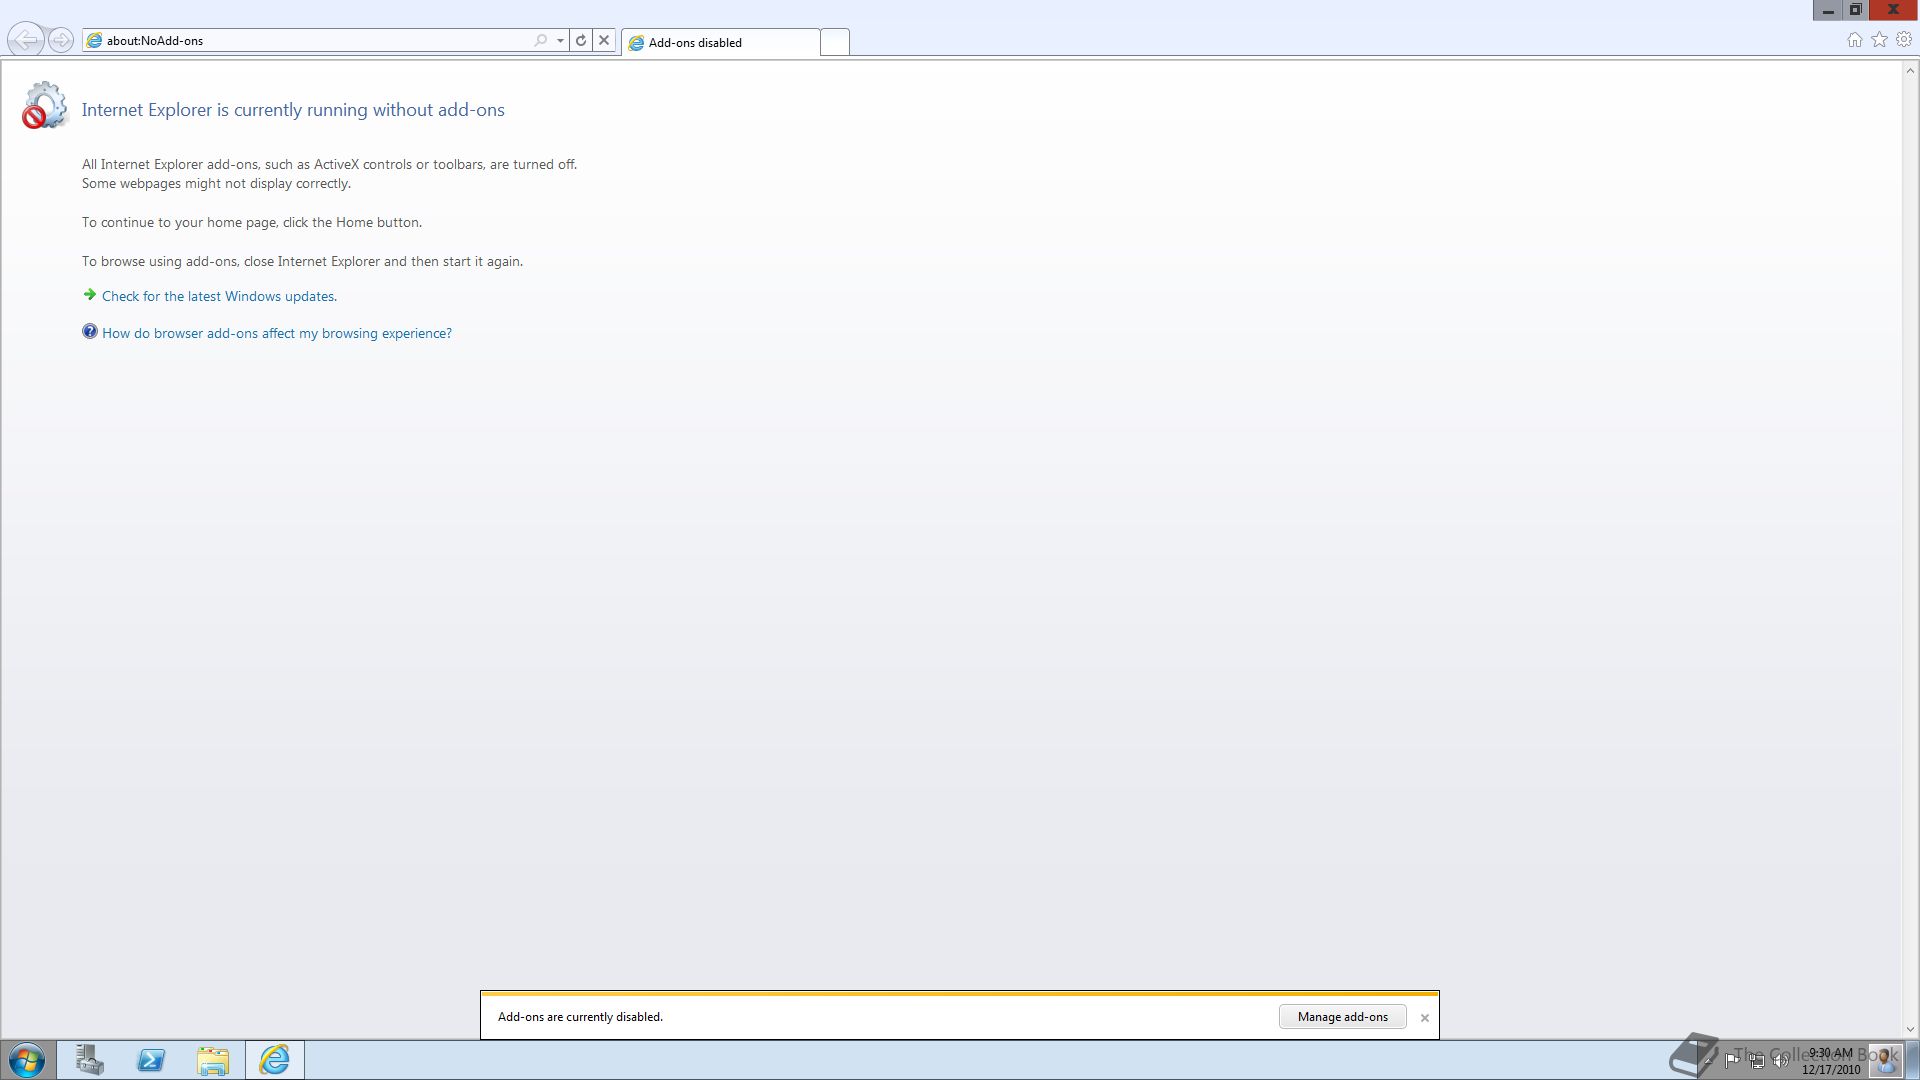Select the 'Add-ons disabled' tab

coord(720,42)
